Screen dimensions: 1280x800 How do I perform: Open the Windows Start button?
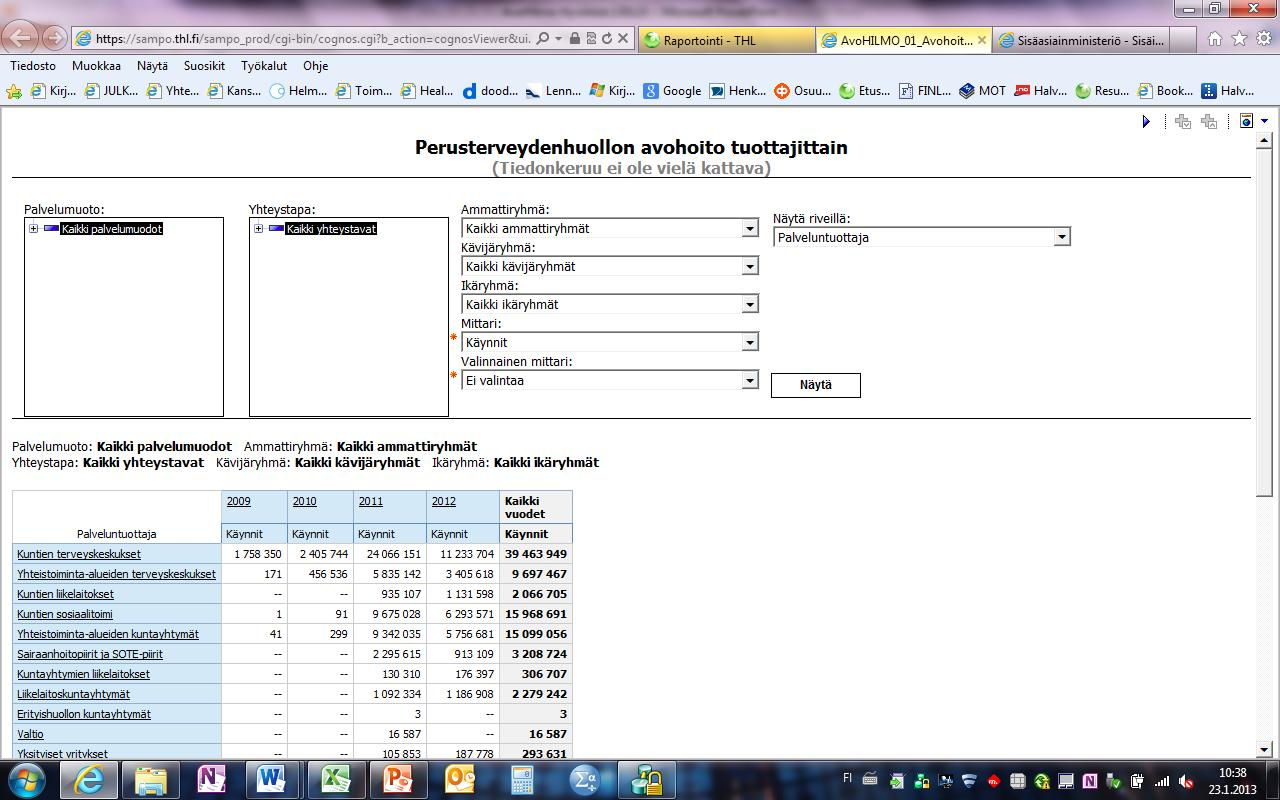click(26, 779)
